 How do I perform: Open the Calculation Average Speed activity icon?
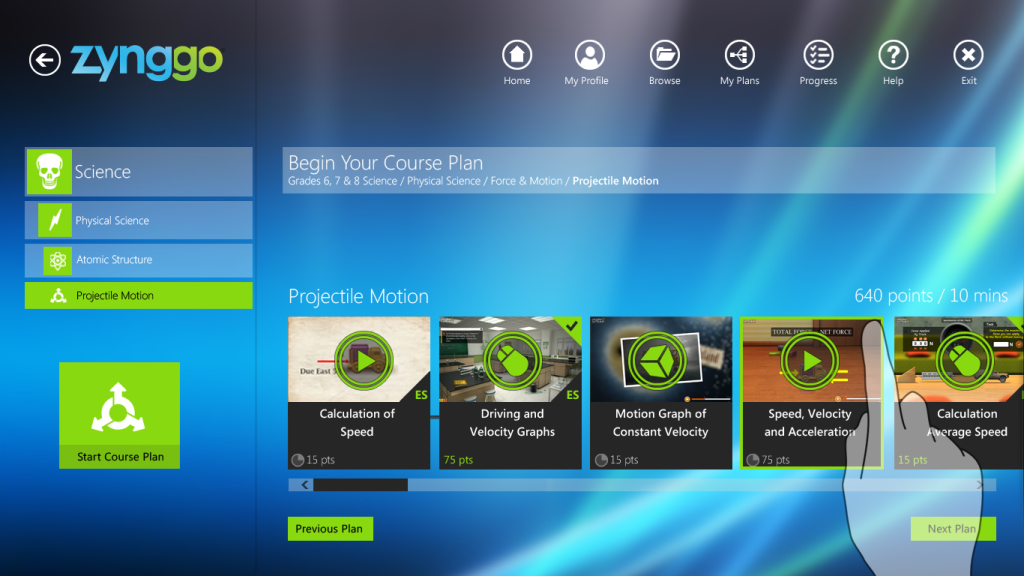pos(965,360)
